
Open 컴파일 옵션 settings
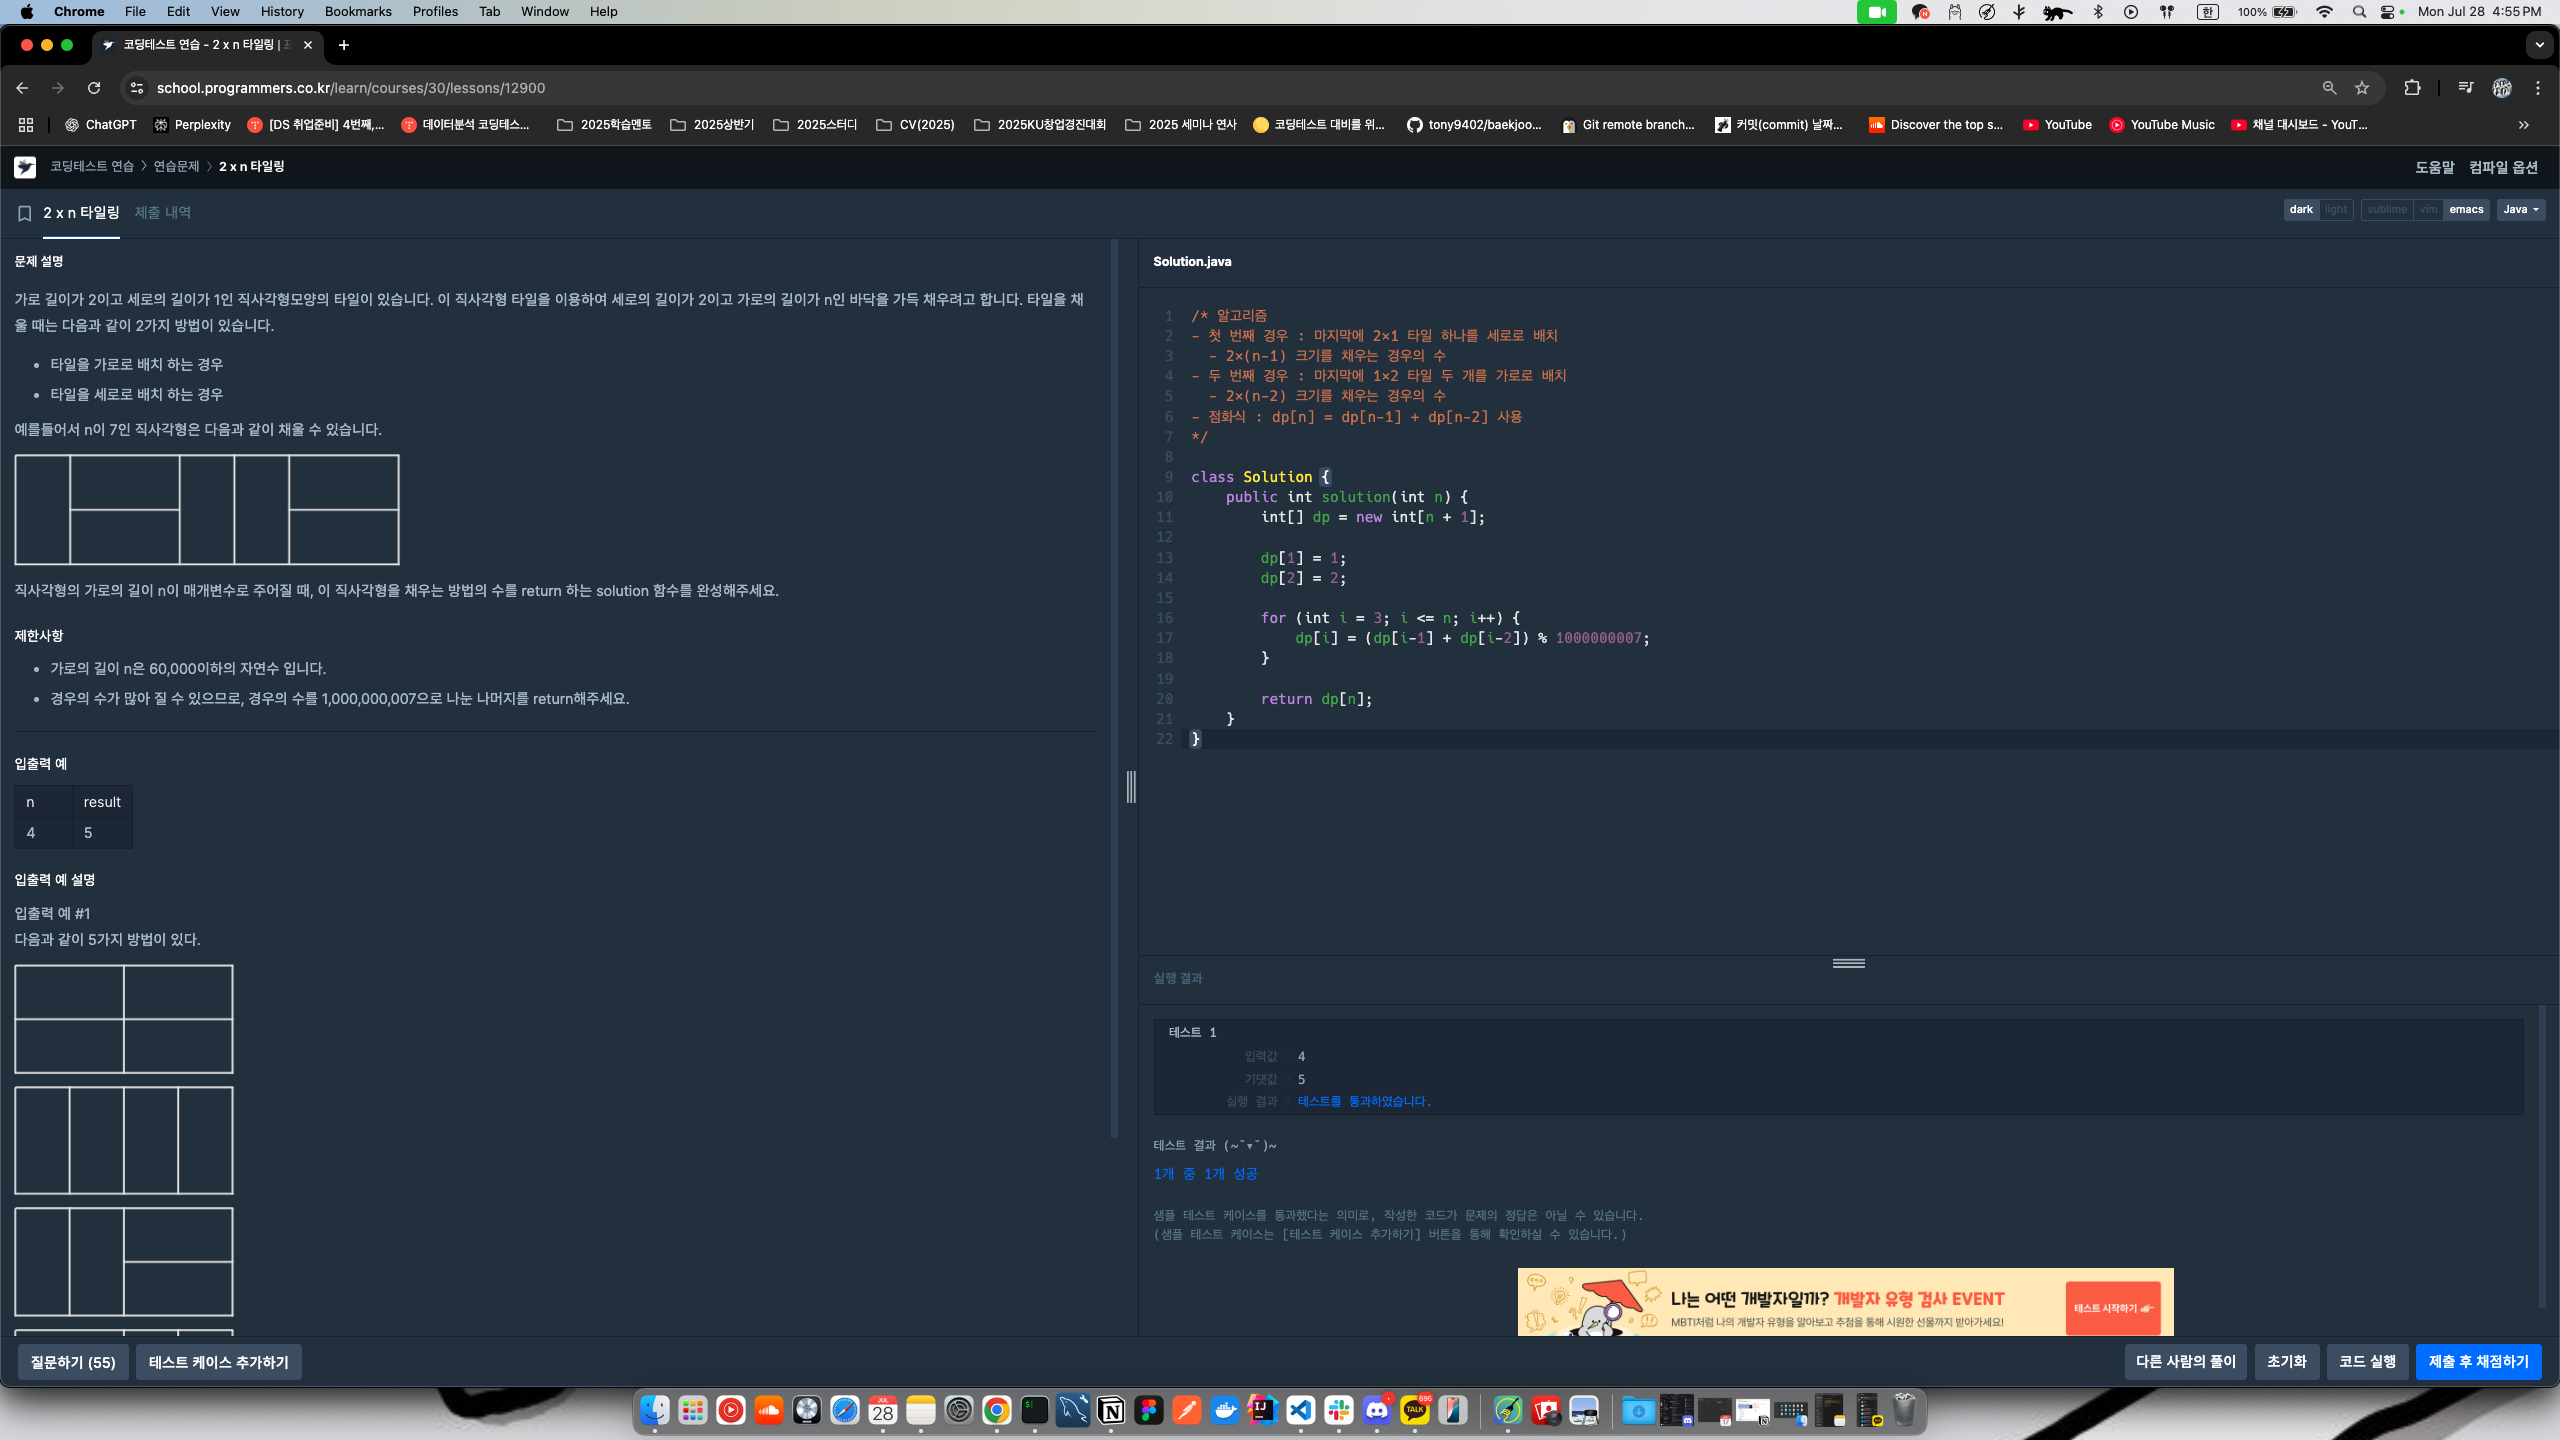(x=2503, y=167)
